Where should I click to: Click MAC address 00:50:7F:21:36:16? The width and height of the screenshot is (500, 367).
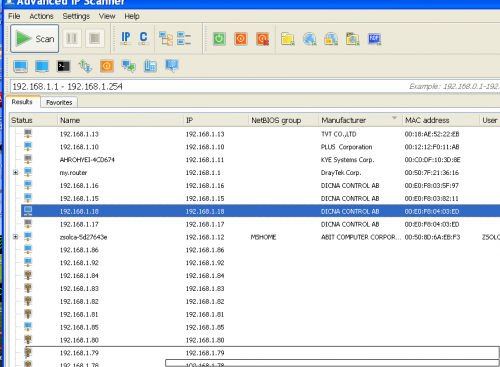pos(432,173)
